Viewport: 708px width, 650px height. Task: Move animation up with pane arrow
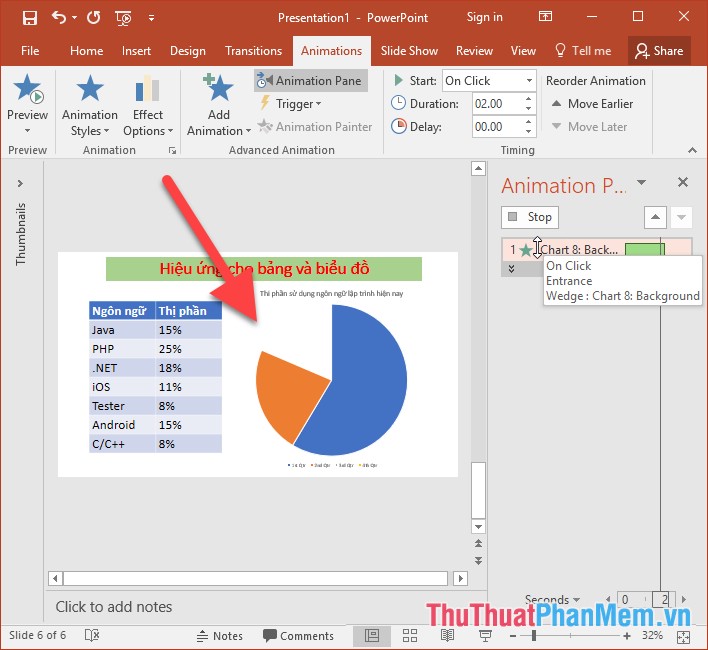click(x=655, y=217)
